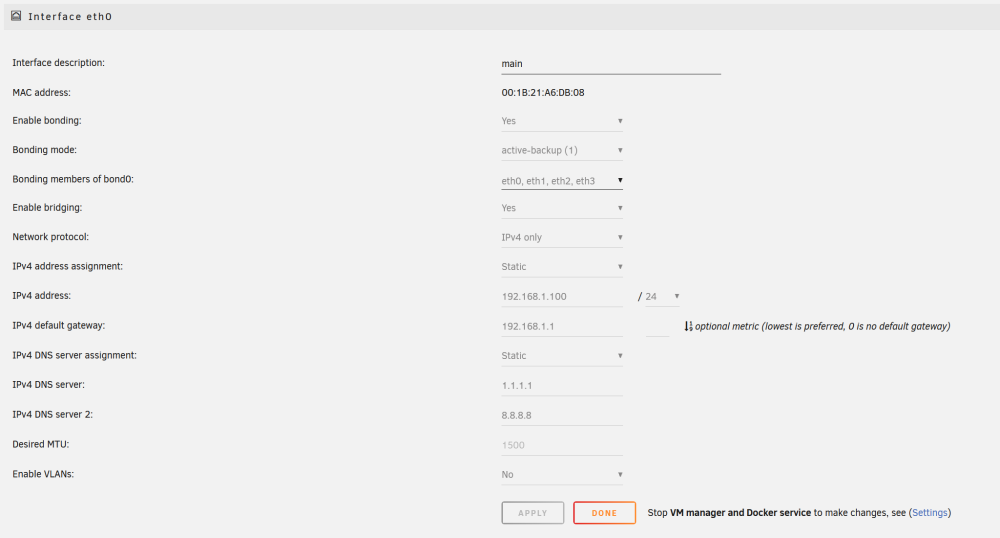This screenshot has height=538, width=1000.
Task: Click the 'Network protocol:' label
Action: pyautogui.click(x=50, y=237)
